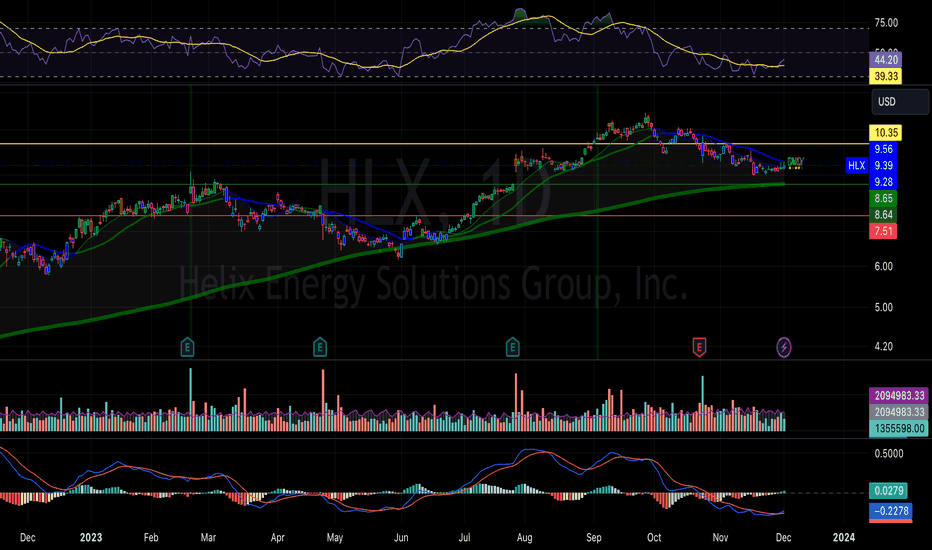
Task: Select the teal 1355598.00 volume label
Action: coord(899,428)
